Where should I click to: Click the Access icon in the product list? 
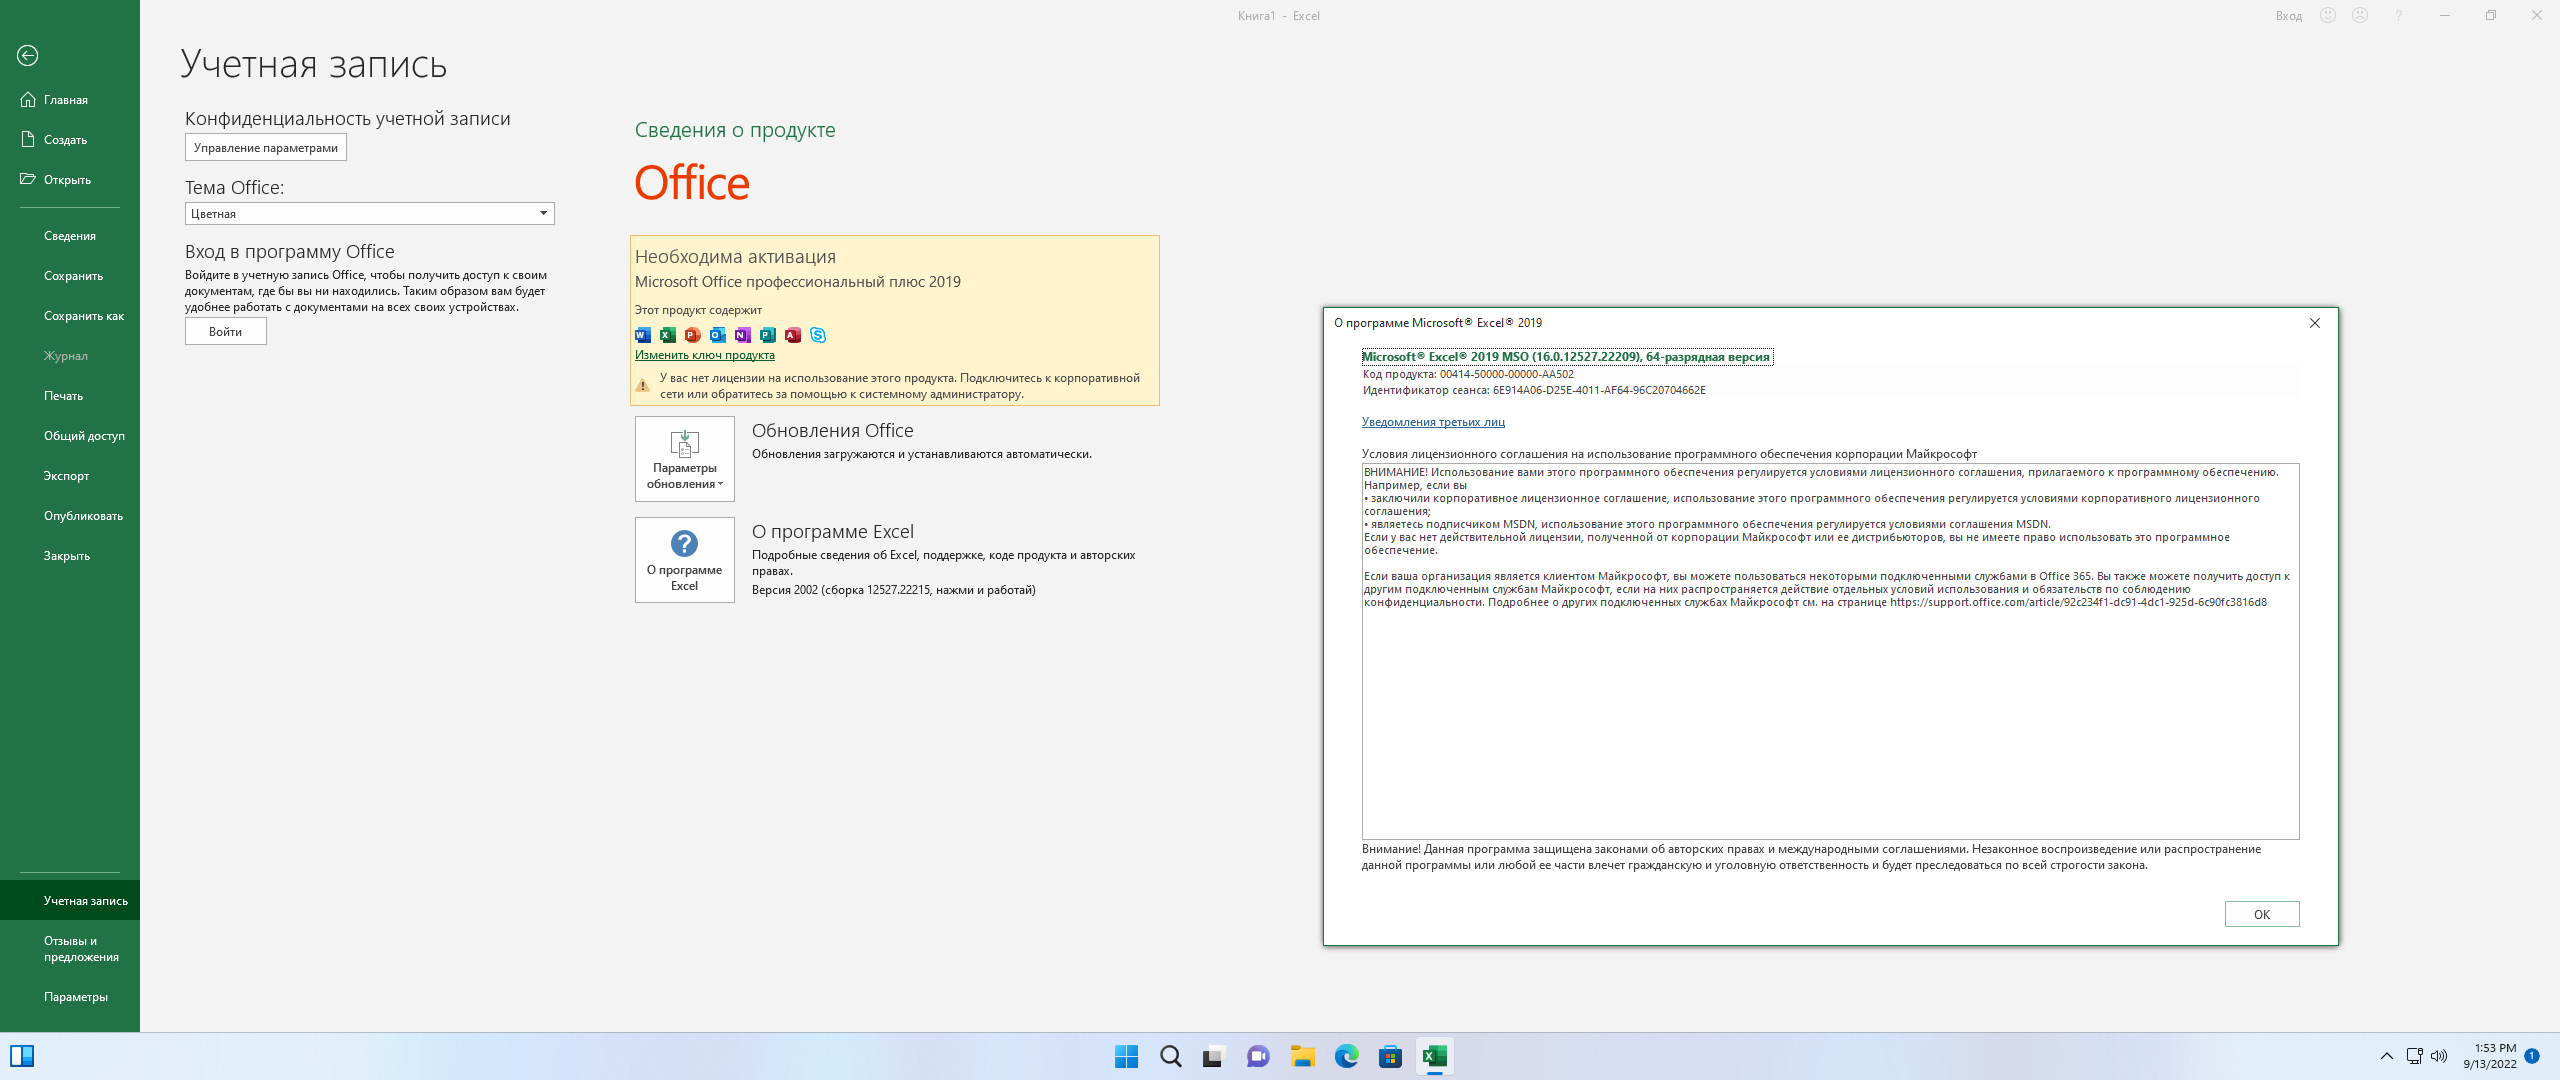pos(793,335)
